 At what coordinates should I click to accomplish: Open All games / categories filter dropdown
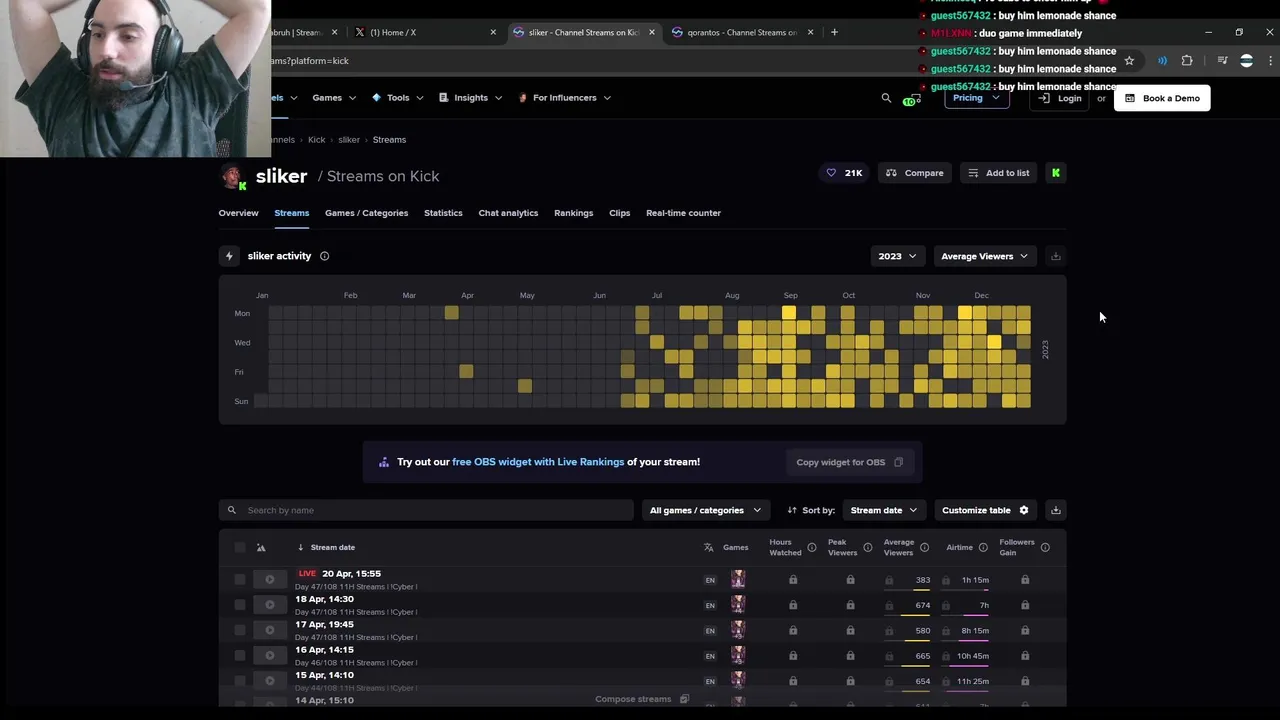pyautogui.click(x=705, y=510)
